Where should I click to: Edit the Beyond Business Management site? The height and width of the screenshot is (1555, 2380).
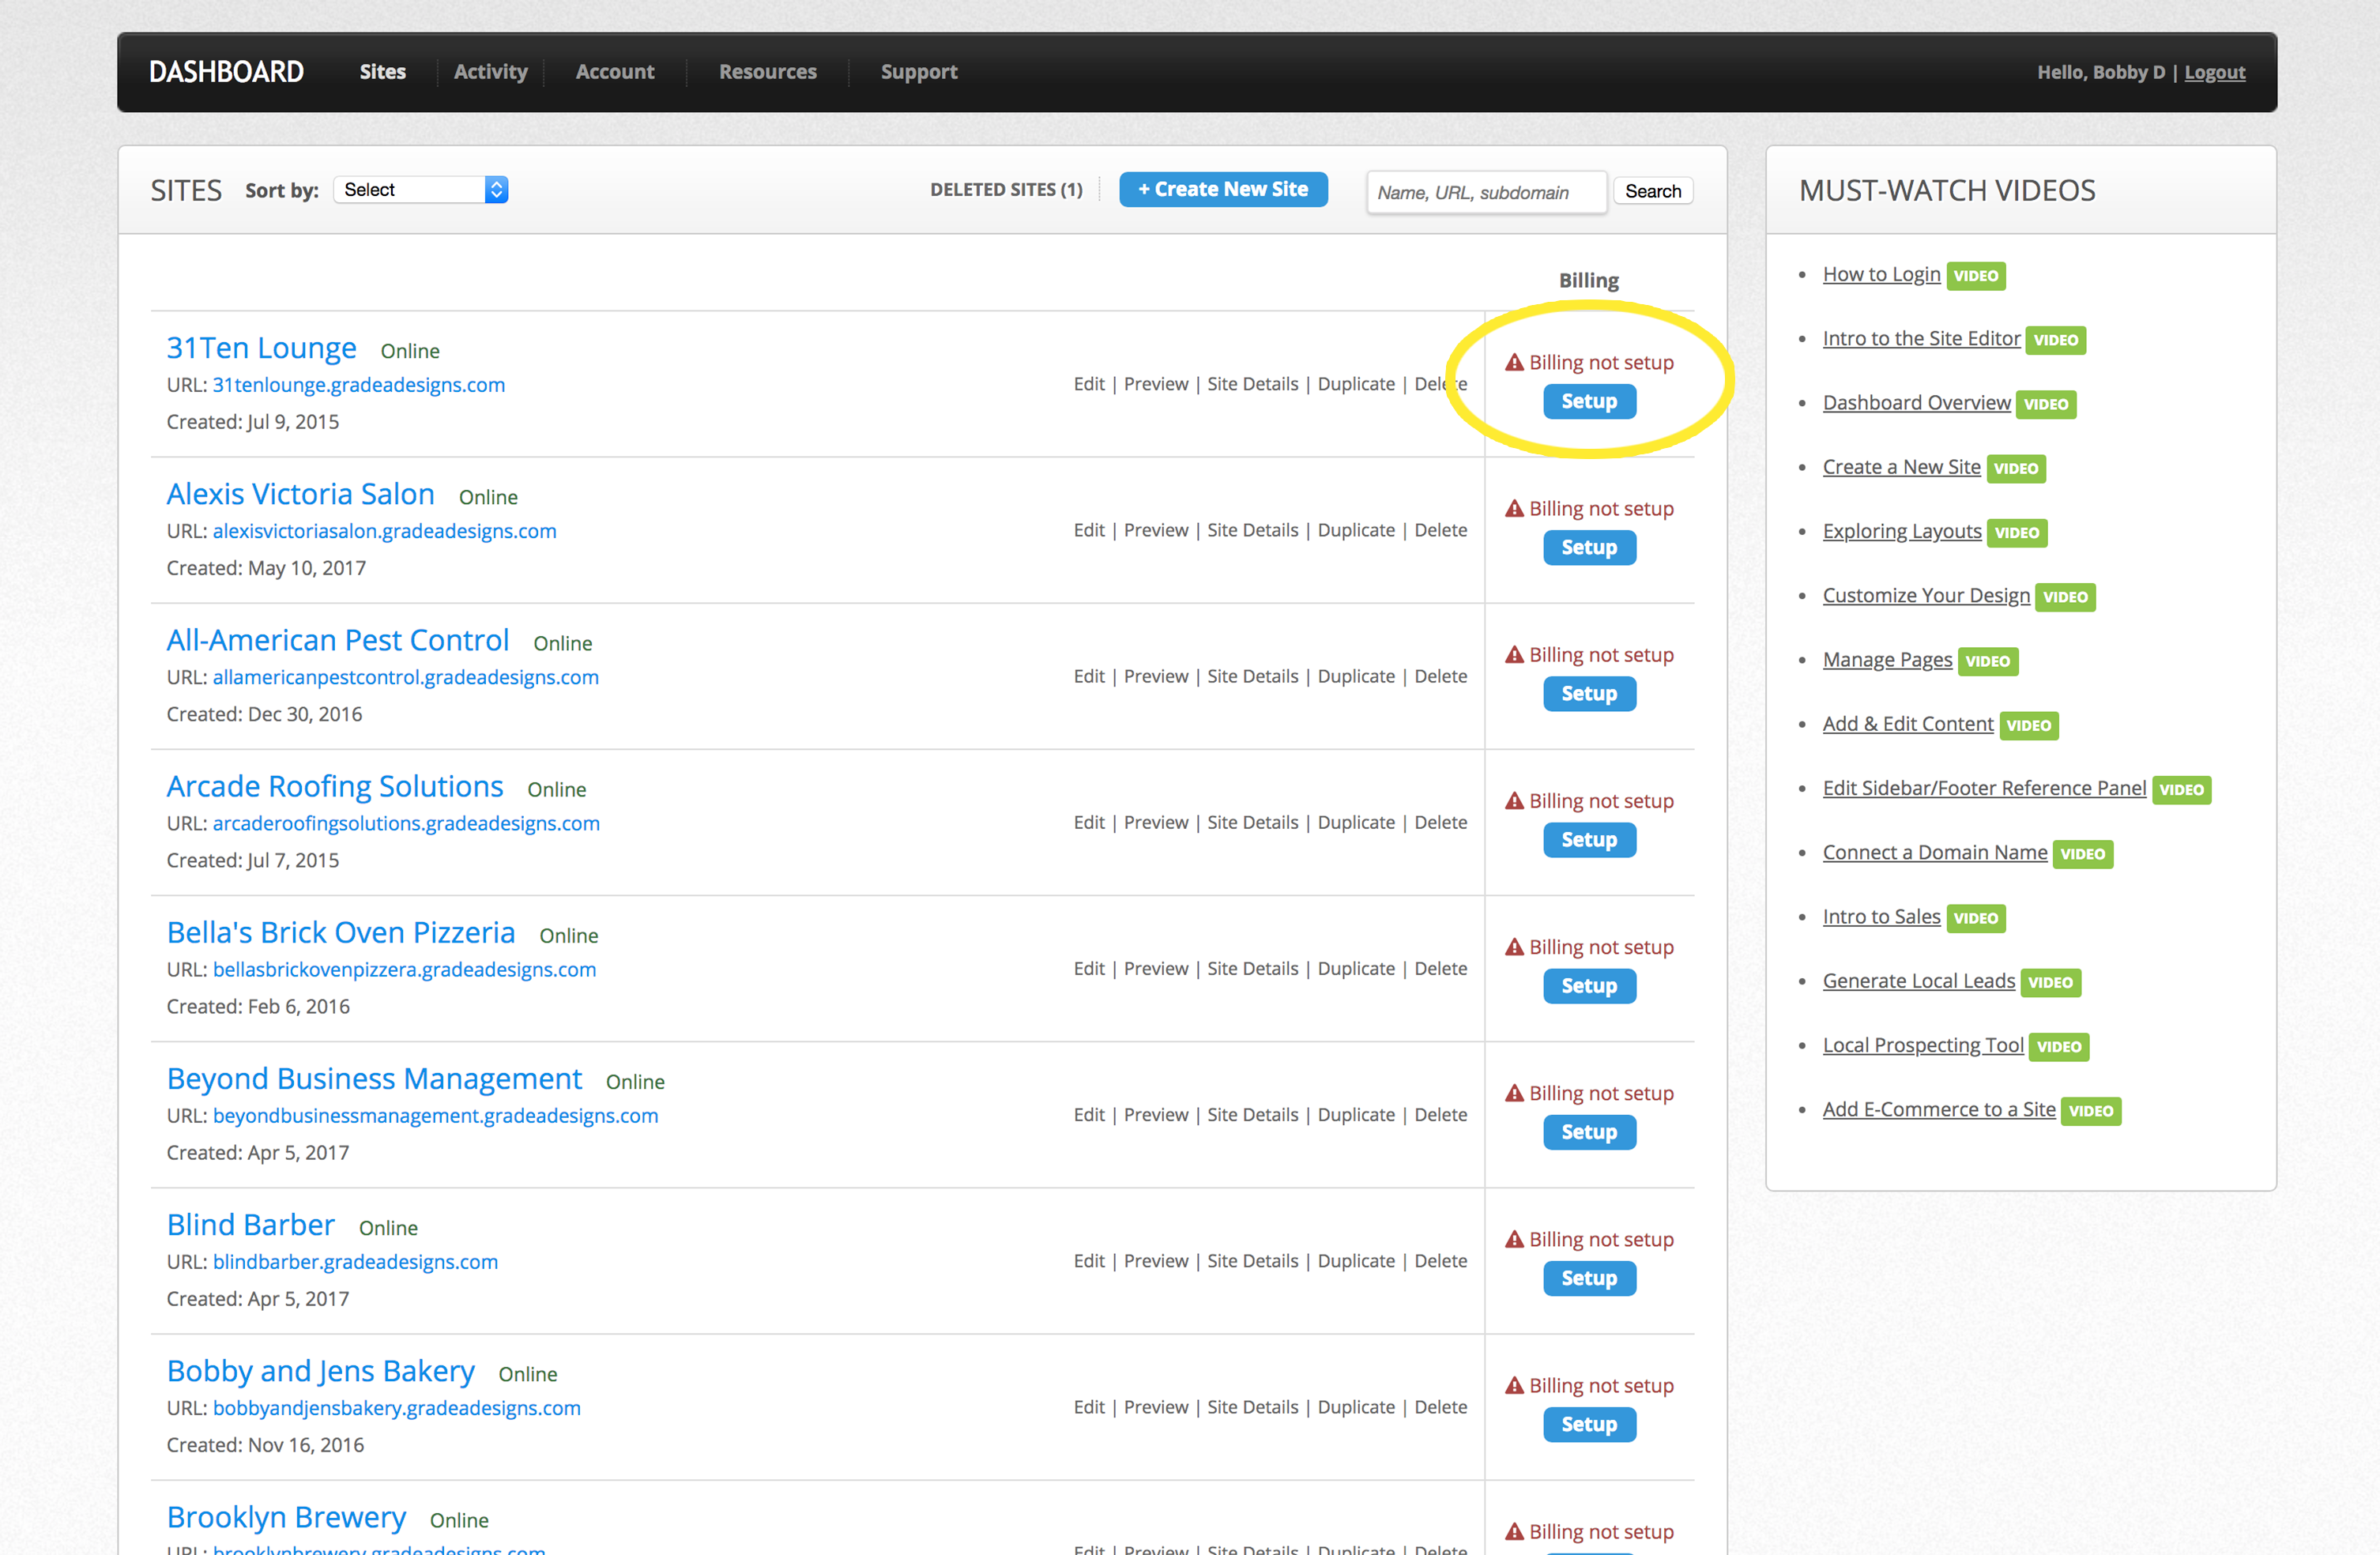[1089, 1114]
